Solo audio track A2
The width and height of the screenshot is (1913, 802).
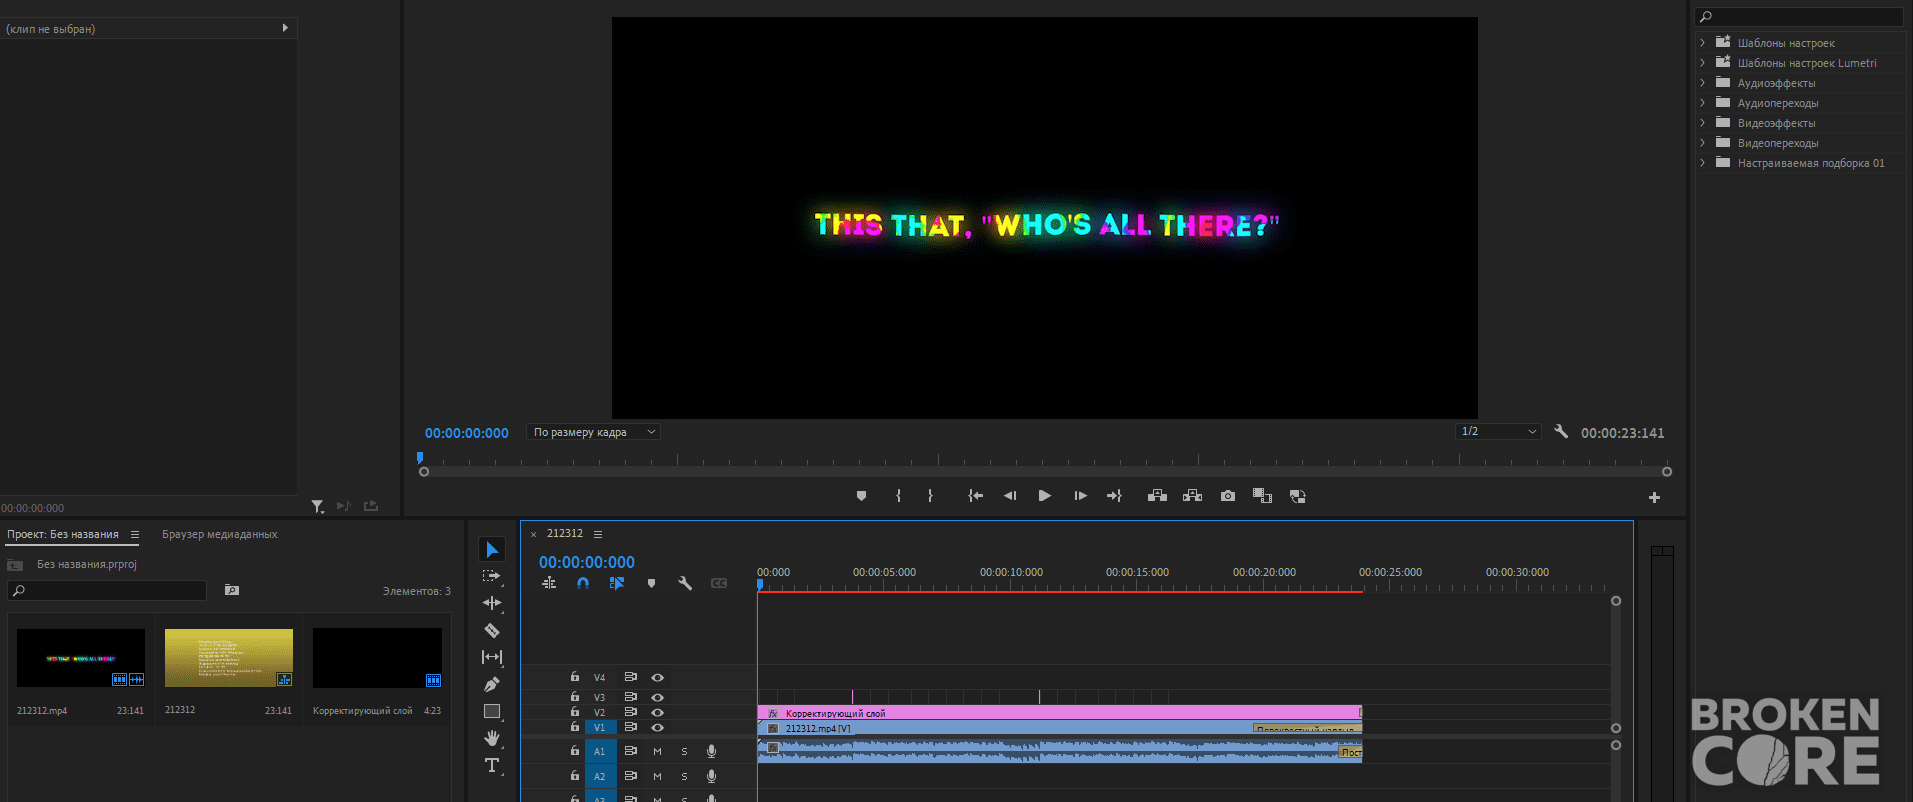(x=684, y=776)
